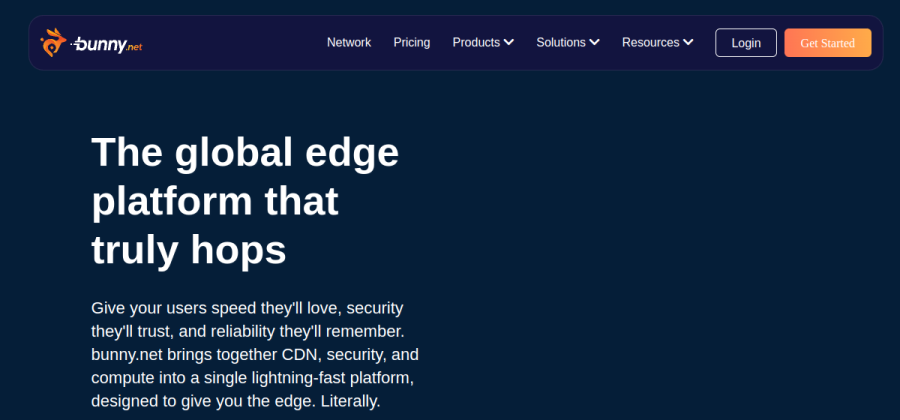Click the headline line "platform that"

click(215, 201)
